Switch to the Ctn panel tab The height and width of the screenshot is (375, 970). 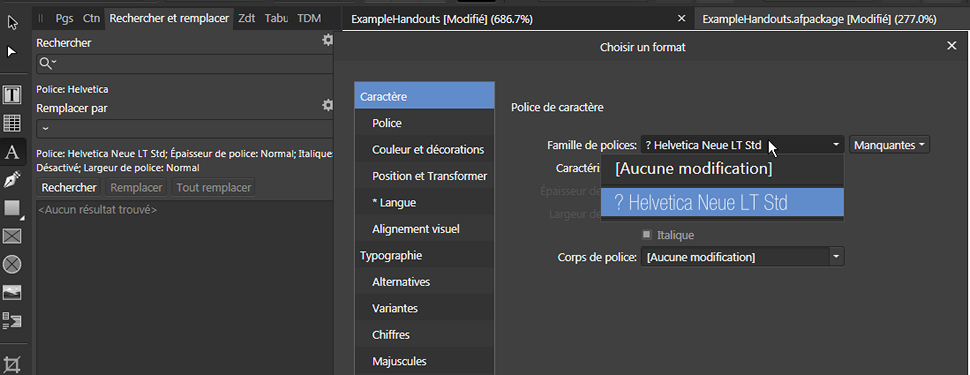pyautogui.click(x=92, y=19)
